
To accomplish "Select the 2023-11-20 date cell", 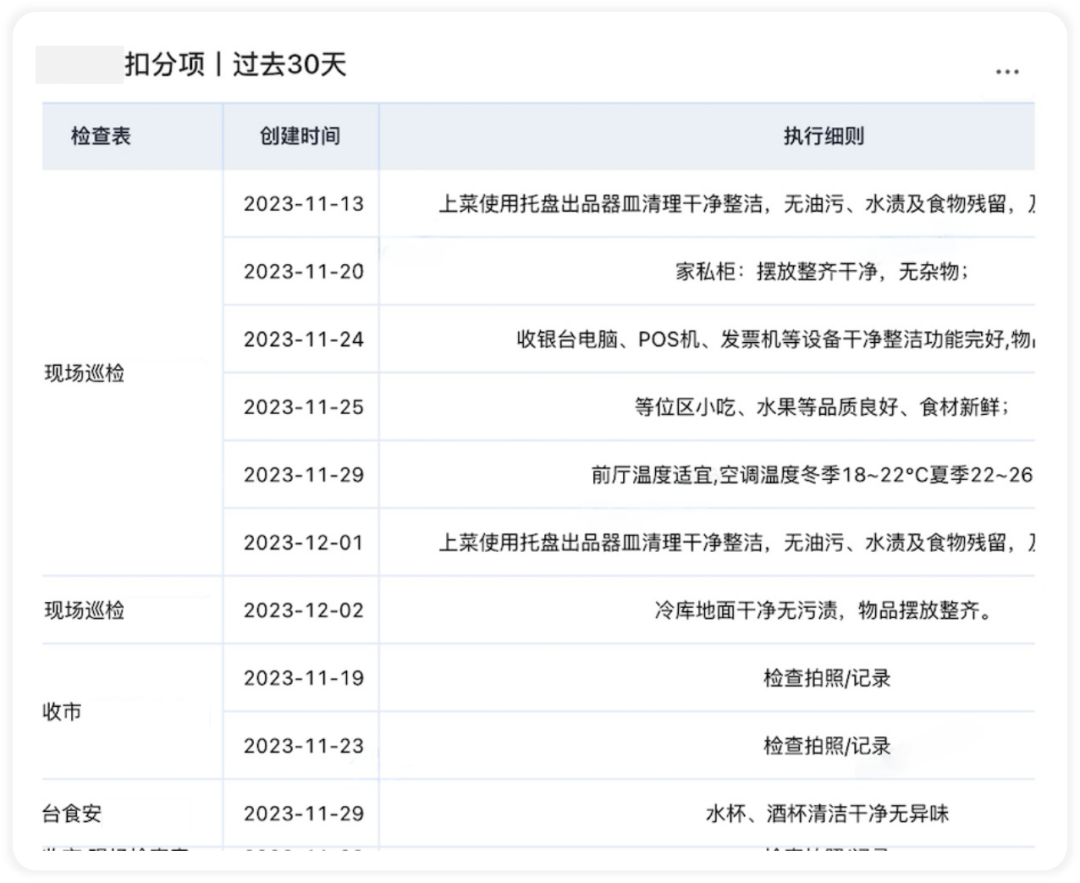I will pos(303,271).
